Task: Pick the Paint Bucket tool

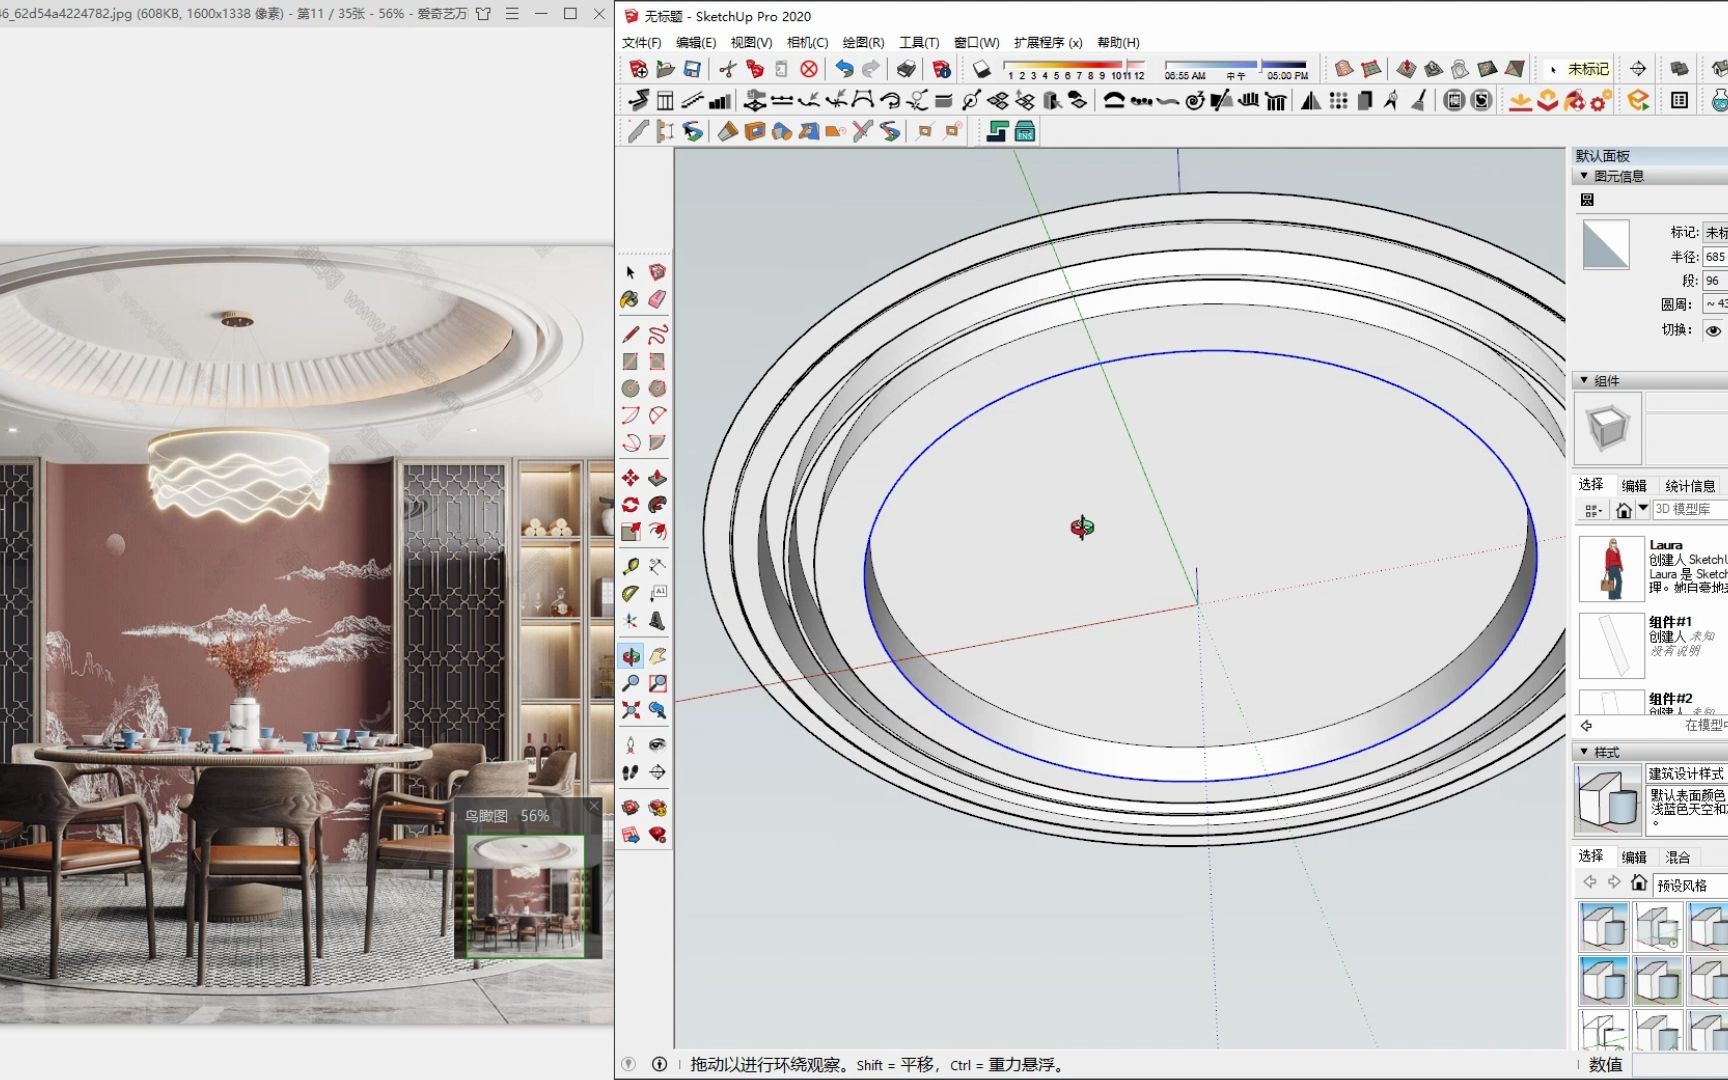Action: [630, 299]
